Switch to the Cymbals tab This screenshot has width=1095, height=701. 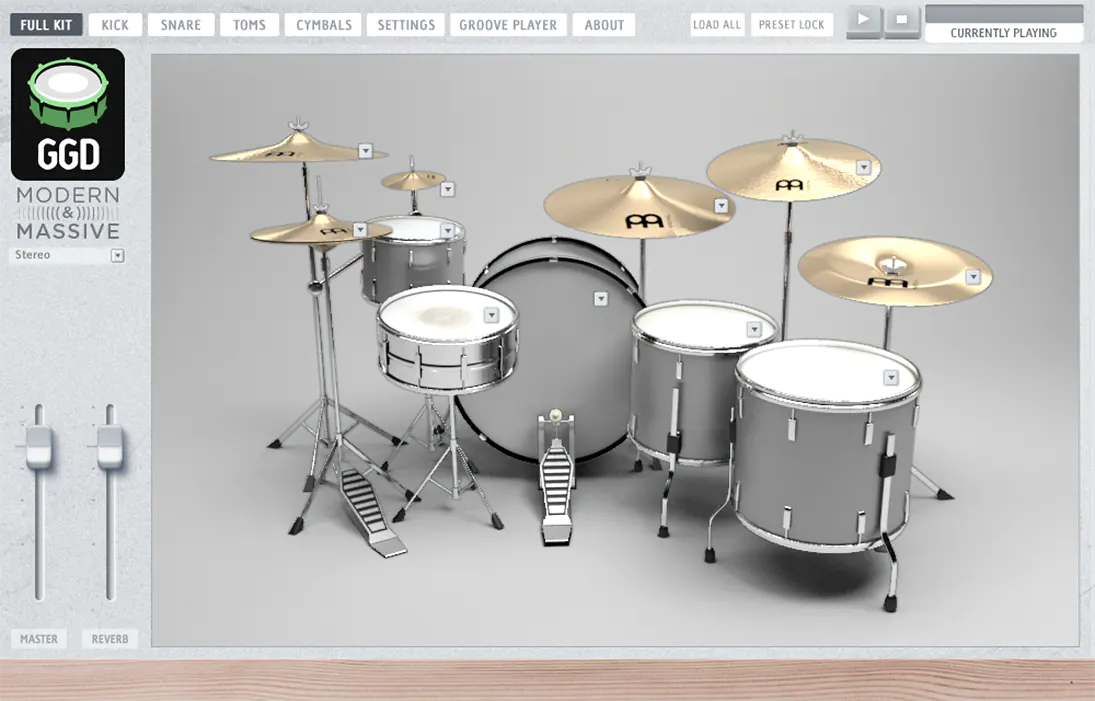tap(322, 25)
